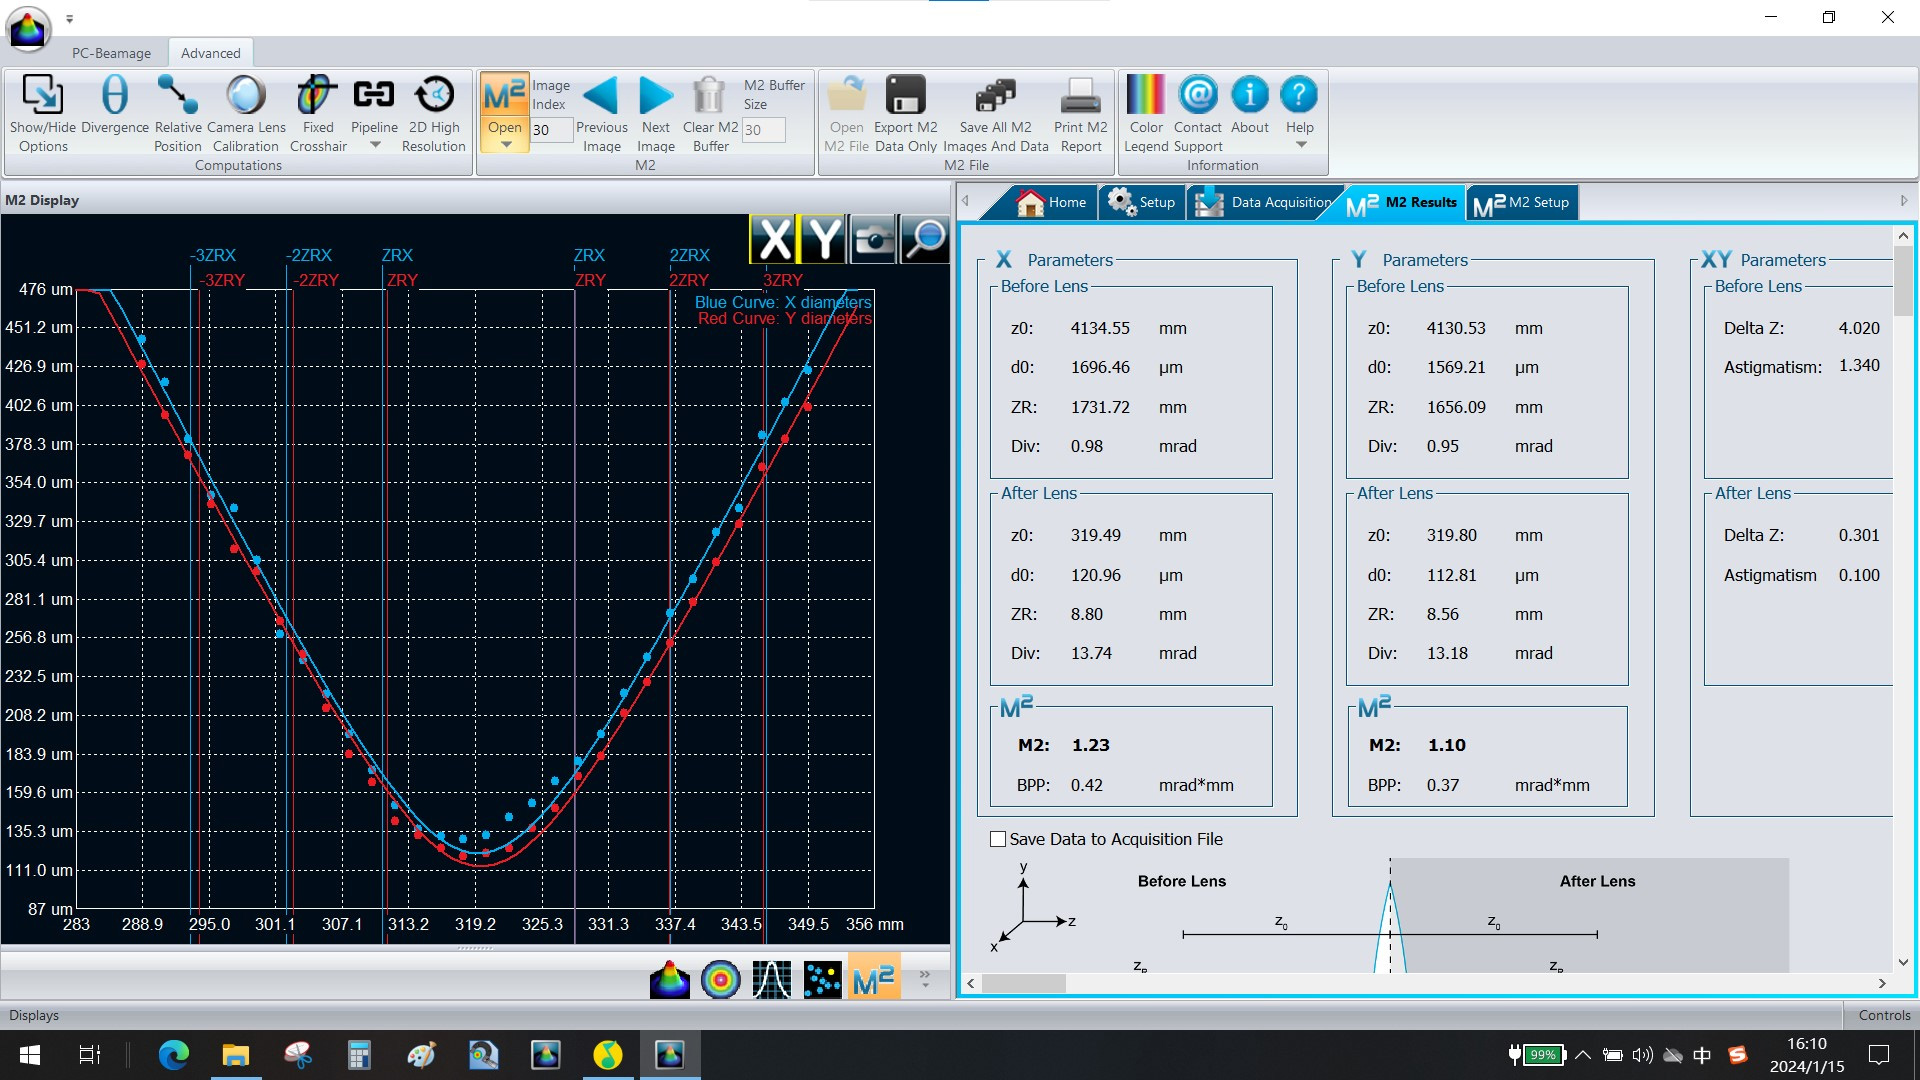This screenshot has width=1920, height=1080.
Task: Open the Data Acquisition tab
Action: click(x=1265, y=202)
